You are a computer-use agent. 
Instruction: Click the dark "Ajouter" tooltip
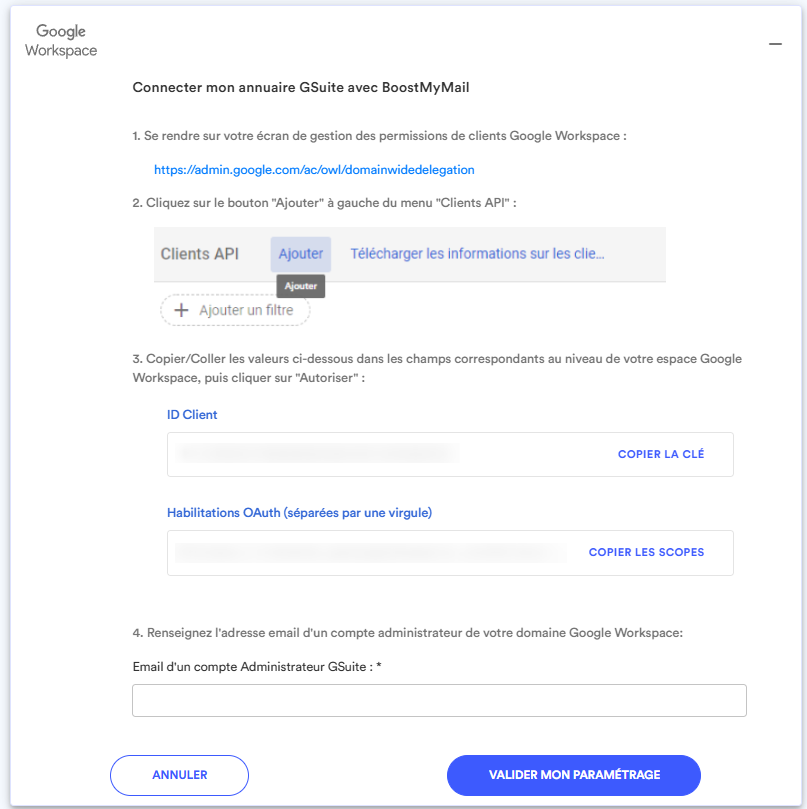click(x=301, y=286)
